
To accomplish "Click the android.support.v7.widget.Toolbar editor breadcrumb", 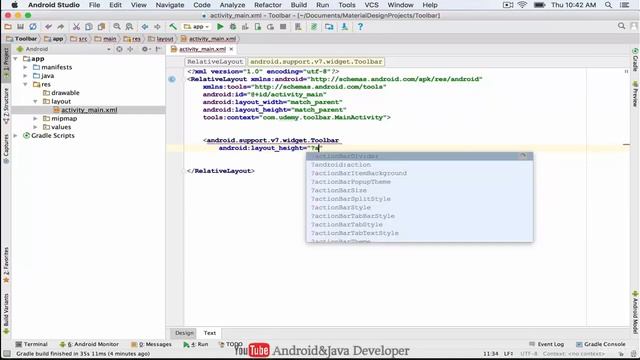I will (x=316, y=62).
